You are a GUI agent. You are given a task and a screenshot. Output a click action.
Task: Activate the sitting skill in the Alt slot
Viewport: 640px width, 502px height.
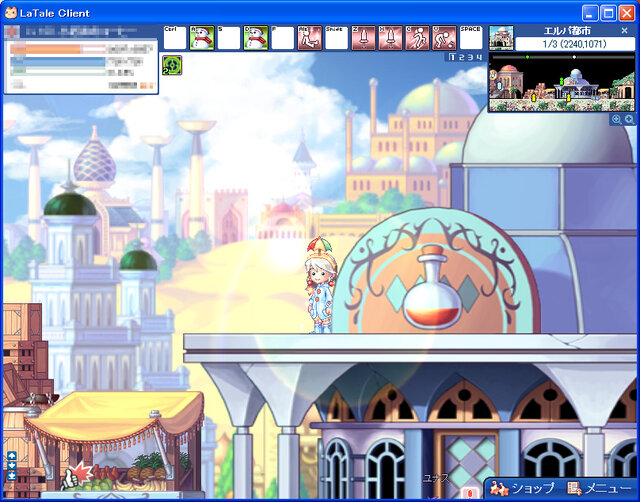(x=310, y=38)
